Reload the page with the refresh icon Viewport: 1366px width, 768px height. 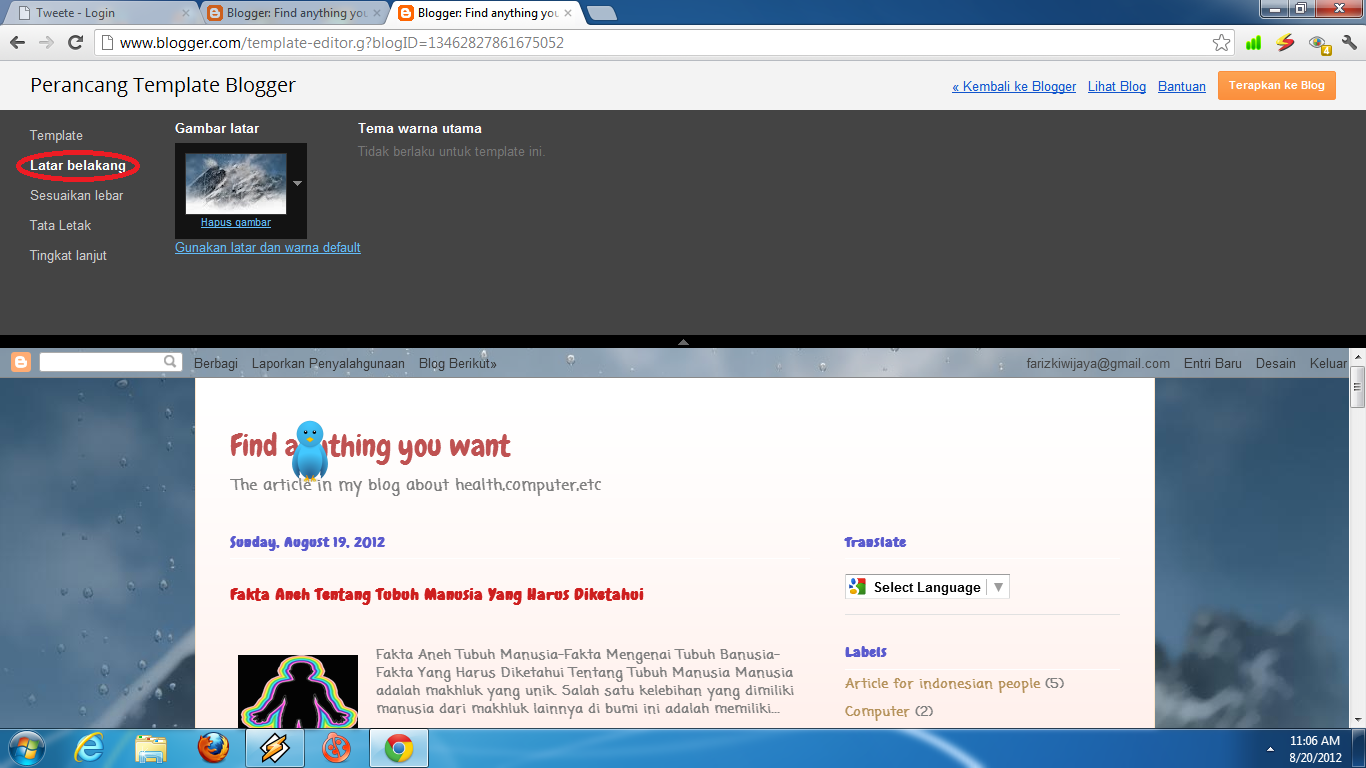(75, 43)
